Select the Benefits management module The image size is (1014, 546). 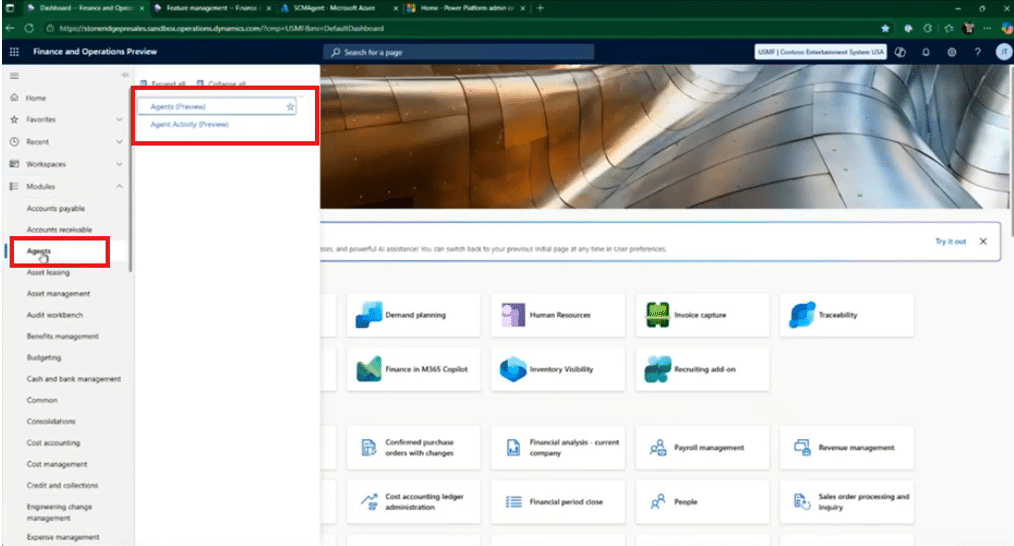(x=63, y=336)
